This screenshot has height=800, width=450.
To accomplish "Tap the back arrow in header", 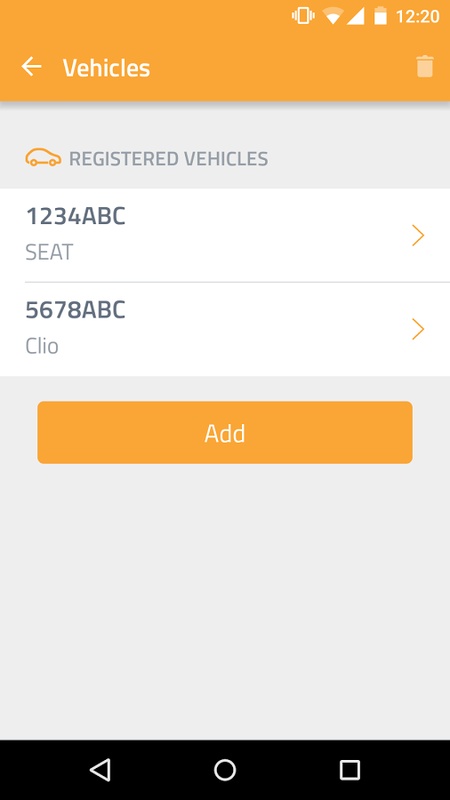I will click(31, 67).
